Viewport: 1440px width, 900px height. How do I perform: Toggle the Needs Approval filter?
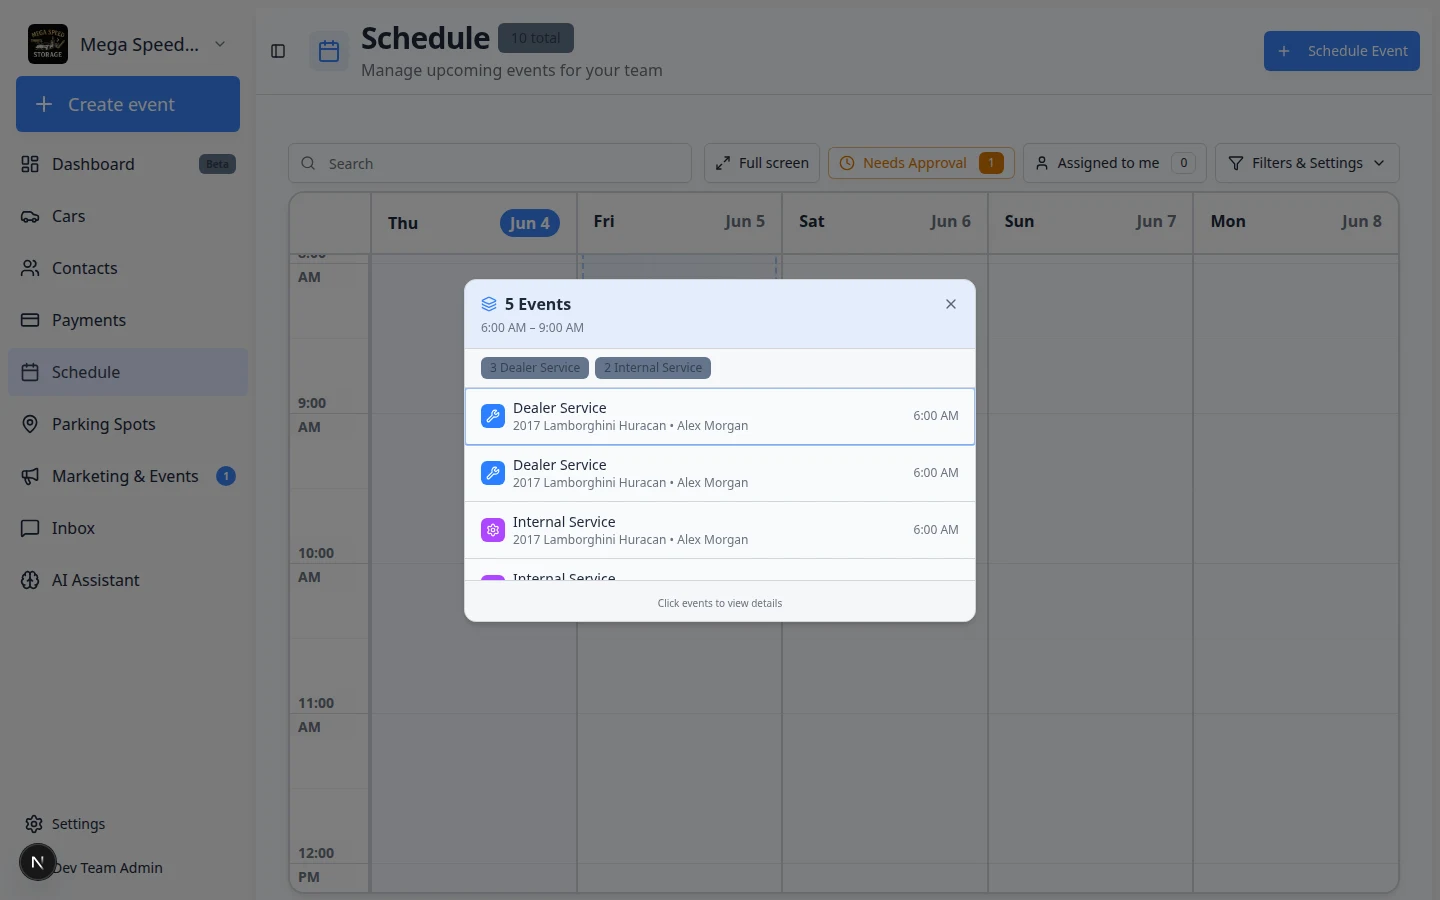[921, 163]
